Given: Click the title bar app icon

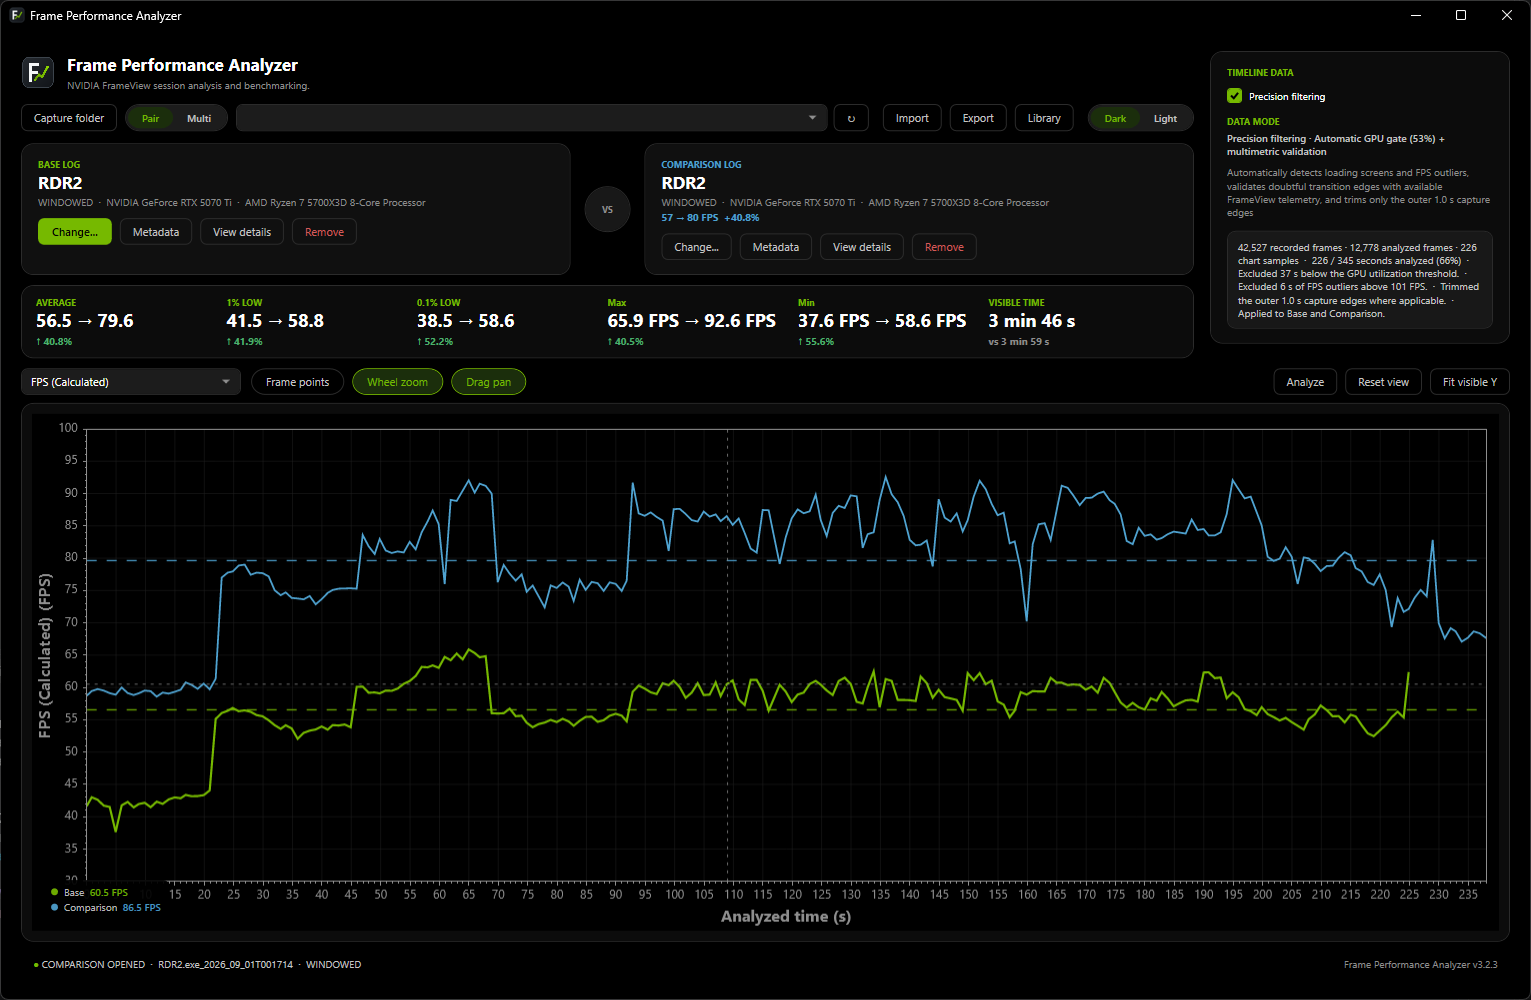Looking at the screenshot, I should [x=17, y=15].
